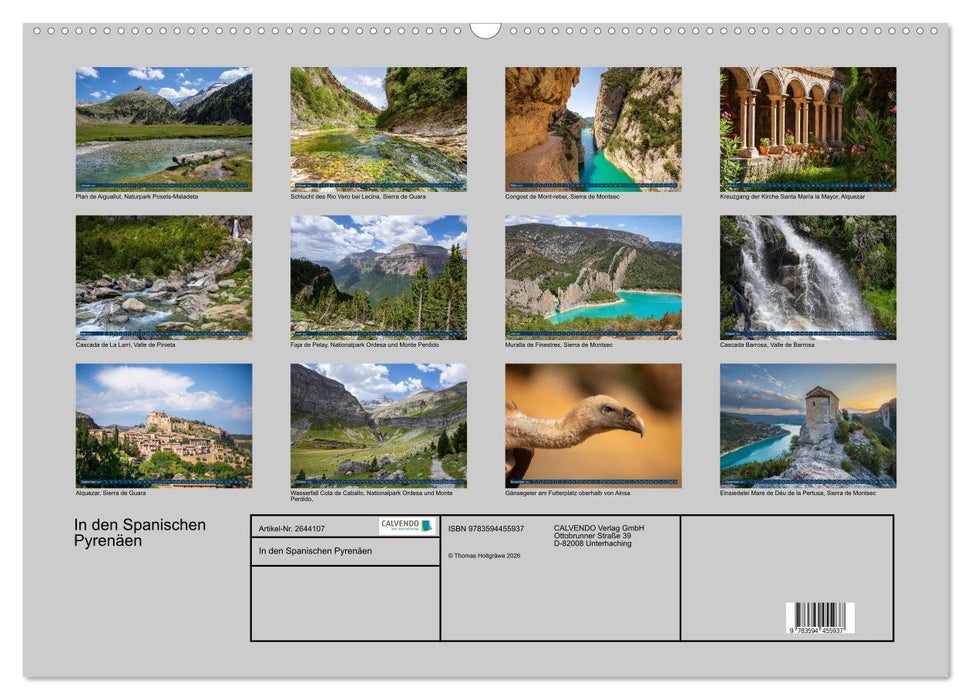Viewport: 971px width, 700px height.
Task: Select the 'Artikel-Nr. 2644107' text
Action: pyautogui.click(x=292, y=528)
